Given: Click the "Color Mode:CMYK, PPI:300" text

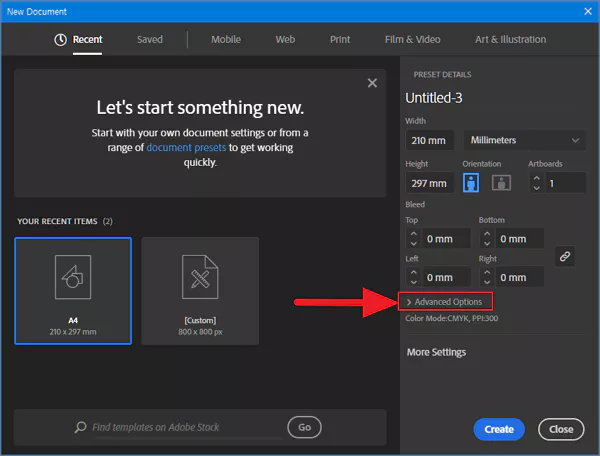Looking at the screenshot, I should click(x=452, y=318).
